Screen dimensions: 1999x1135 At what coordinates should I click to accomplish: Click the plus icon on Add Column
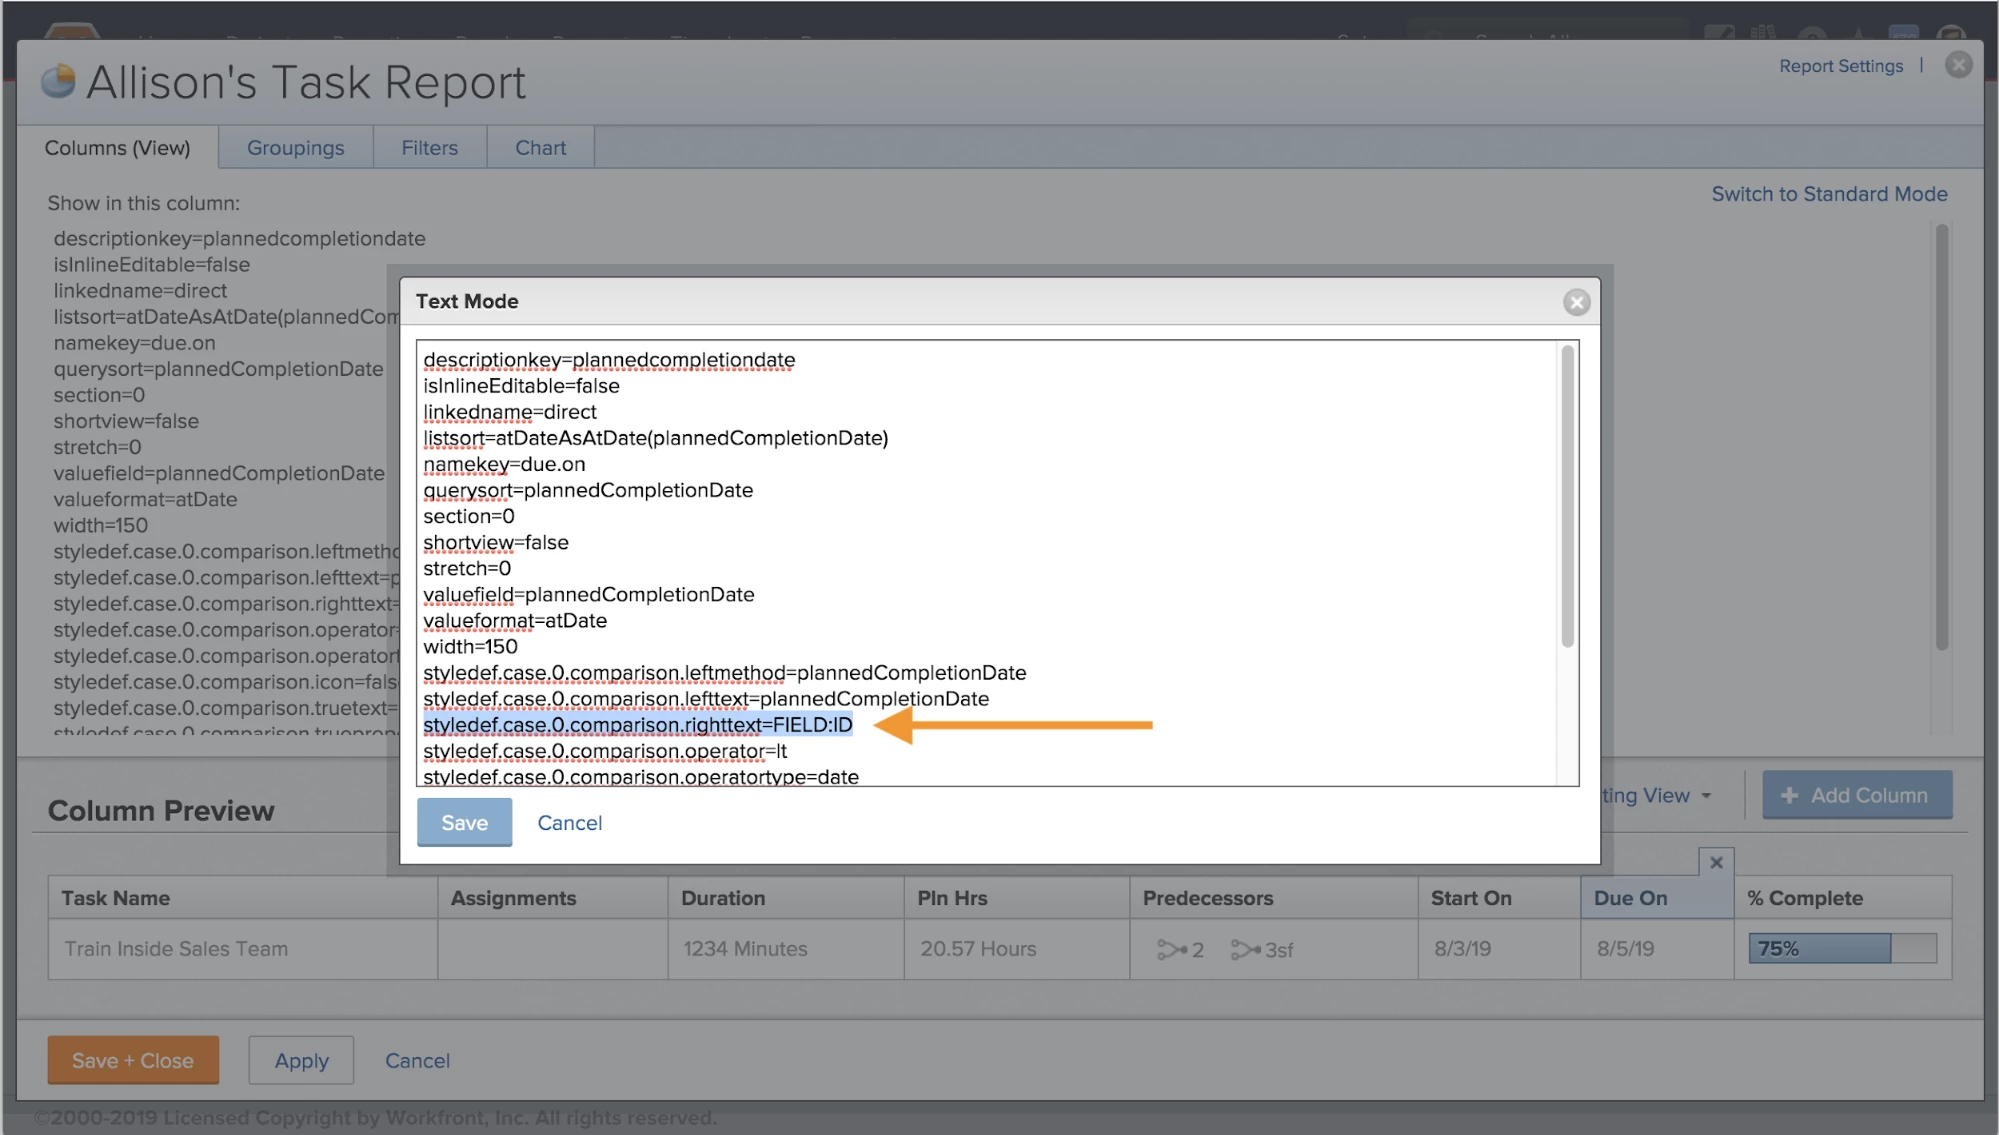(x=1789, y=795)
